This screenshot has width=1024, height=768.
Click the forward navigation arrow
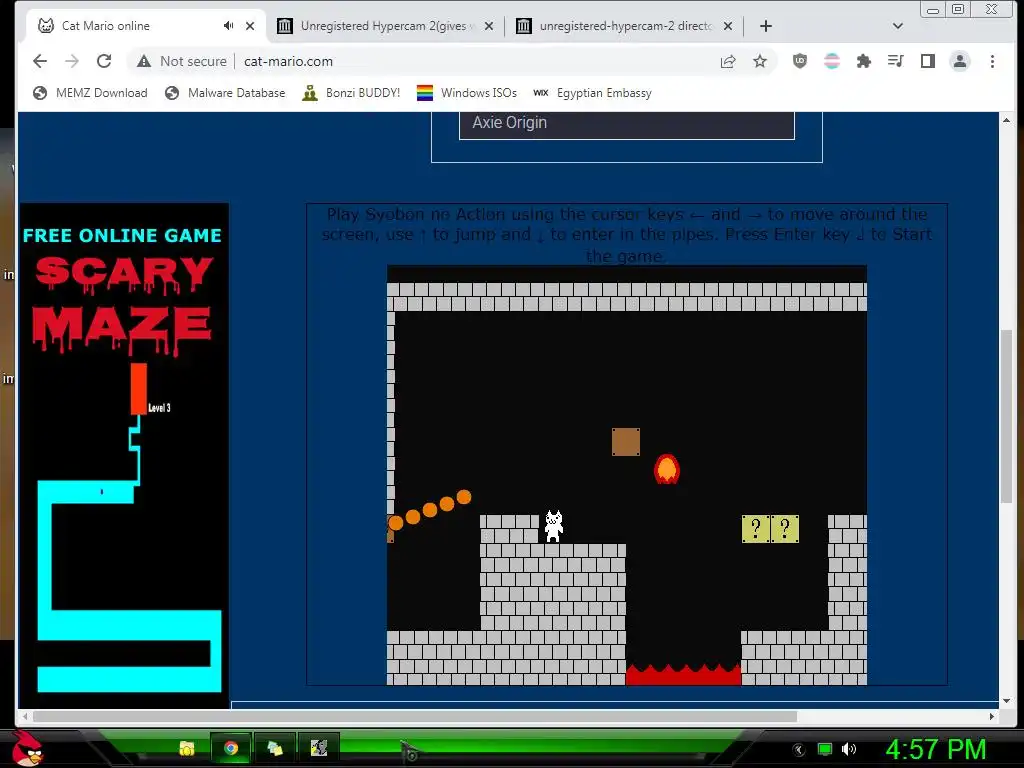click(72, 61)
